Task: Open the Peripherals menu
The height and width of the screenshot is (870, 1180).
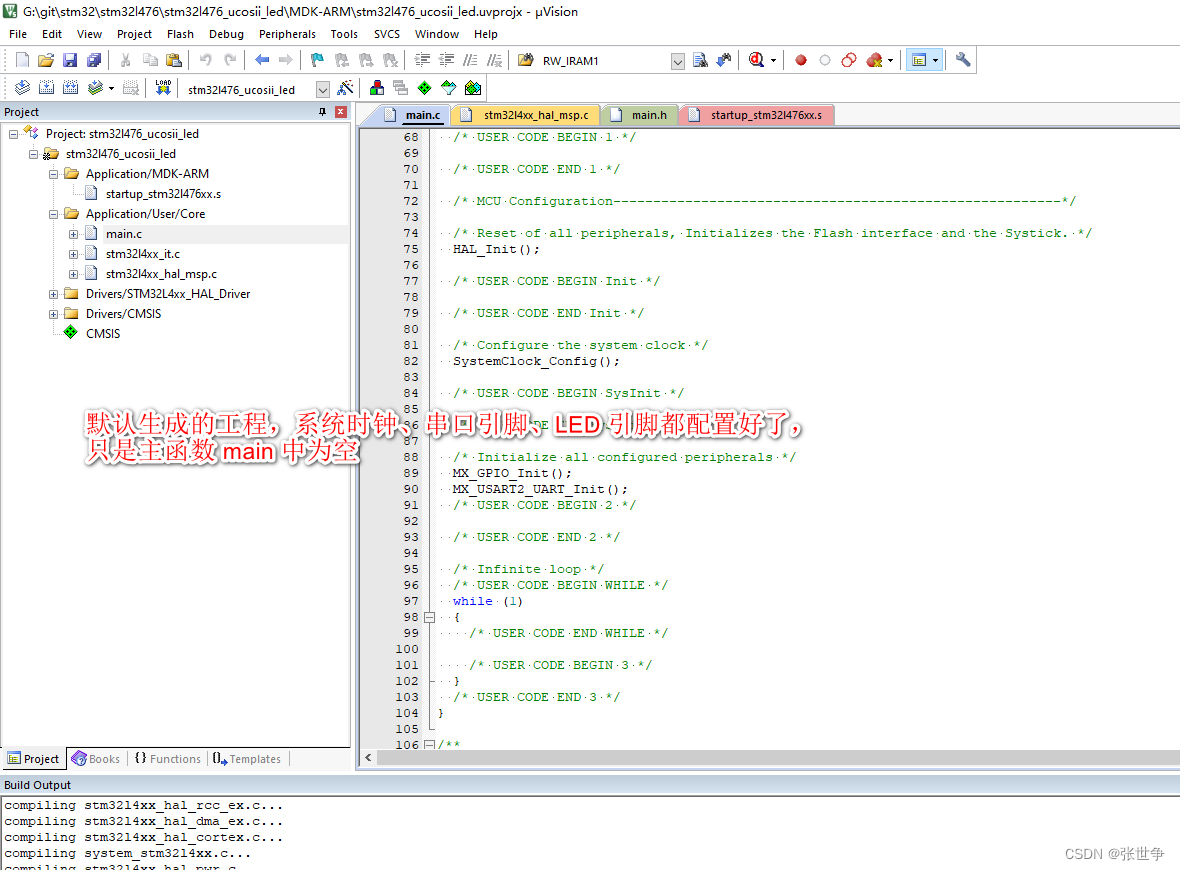Action: click(x=287, y=33)
